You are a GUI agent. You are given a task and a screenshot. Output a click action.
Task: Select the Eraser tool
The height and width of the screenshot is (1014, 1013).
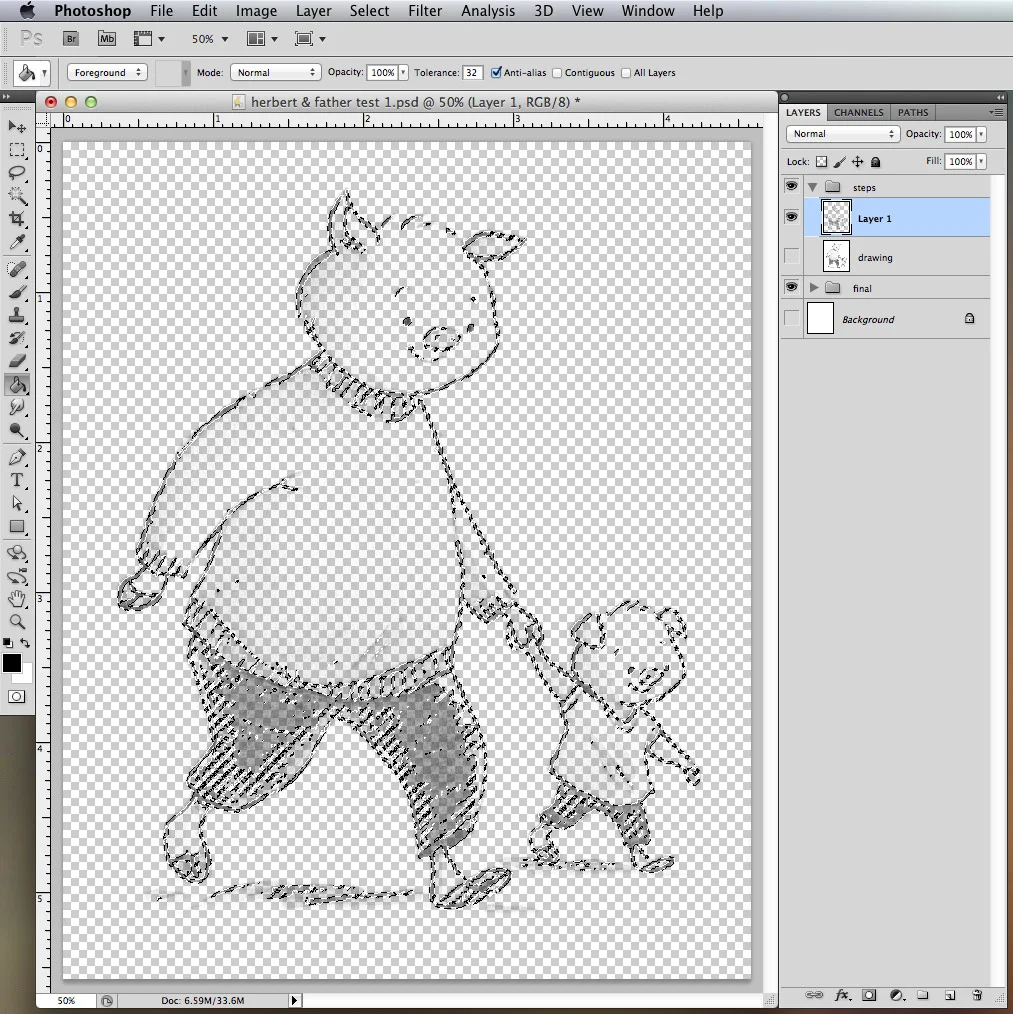pos(17,361)
